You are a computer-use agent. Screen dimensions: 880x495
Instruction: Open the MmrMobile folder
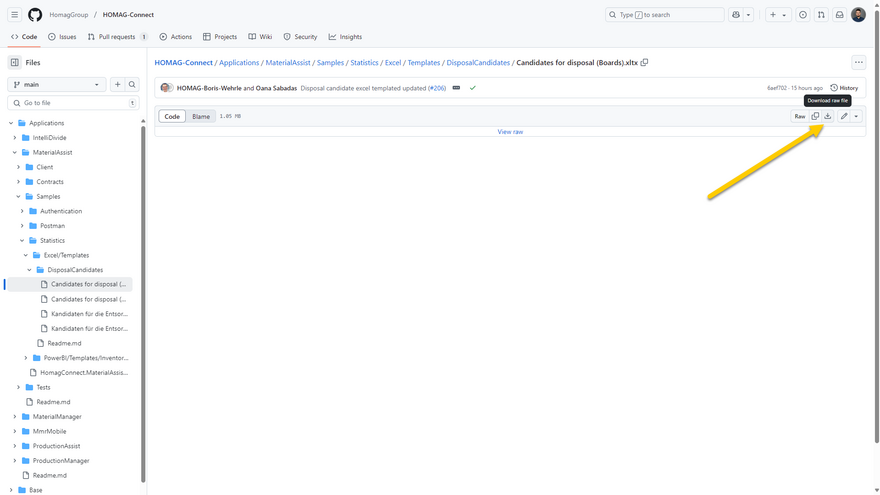click(49, 431)
